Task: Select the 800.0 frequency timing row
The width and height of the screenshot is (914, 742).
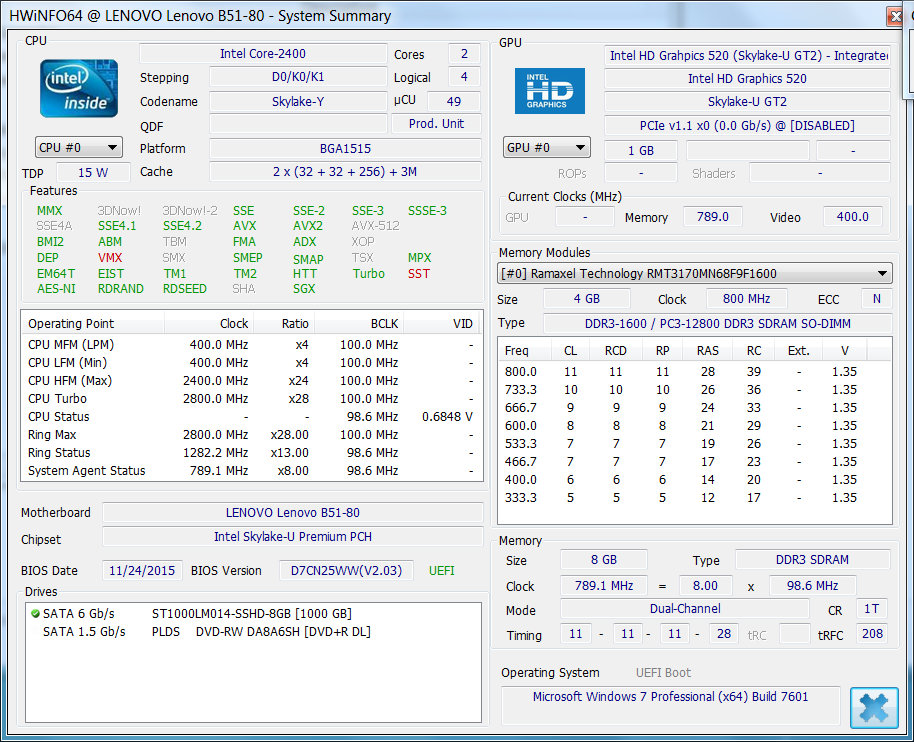Action: [x=694, y=372]
